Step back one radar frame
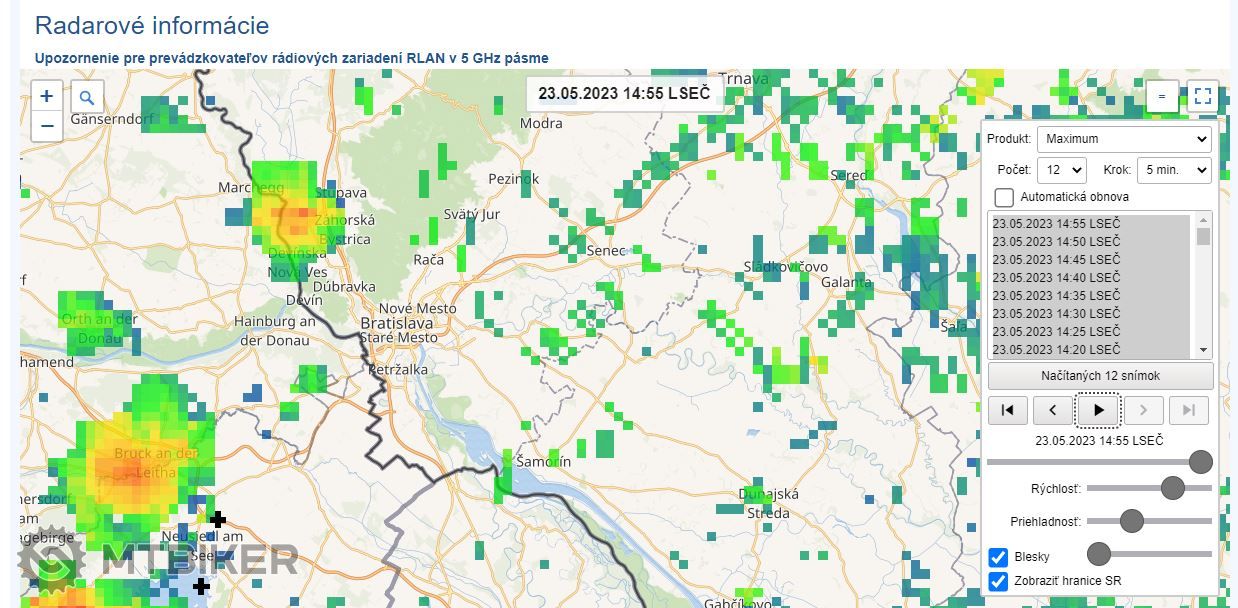 pos(1053,410)
